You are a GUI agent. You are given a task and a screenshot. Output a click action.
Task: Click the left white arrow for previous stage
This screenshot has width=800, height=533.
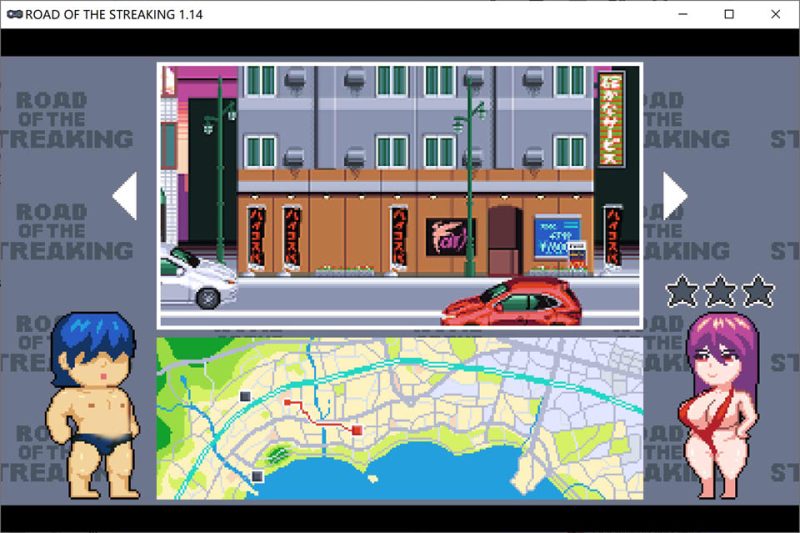coord(126,196)
